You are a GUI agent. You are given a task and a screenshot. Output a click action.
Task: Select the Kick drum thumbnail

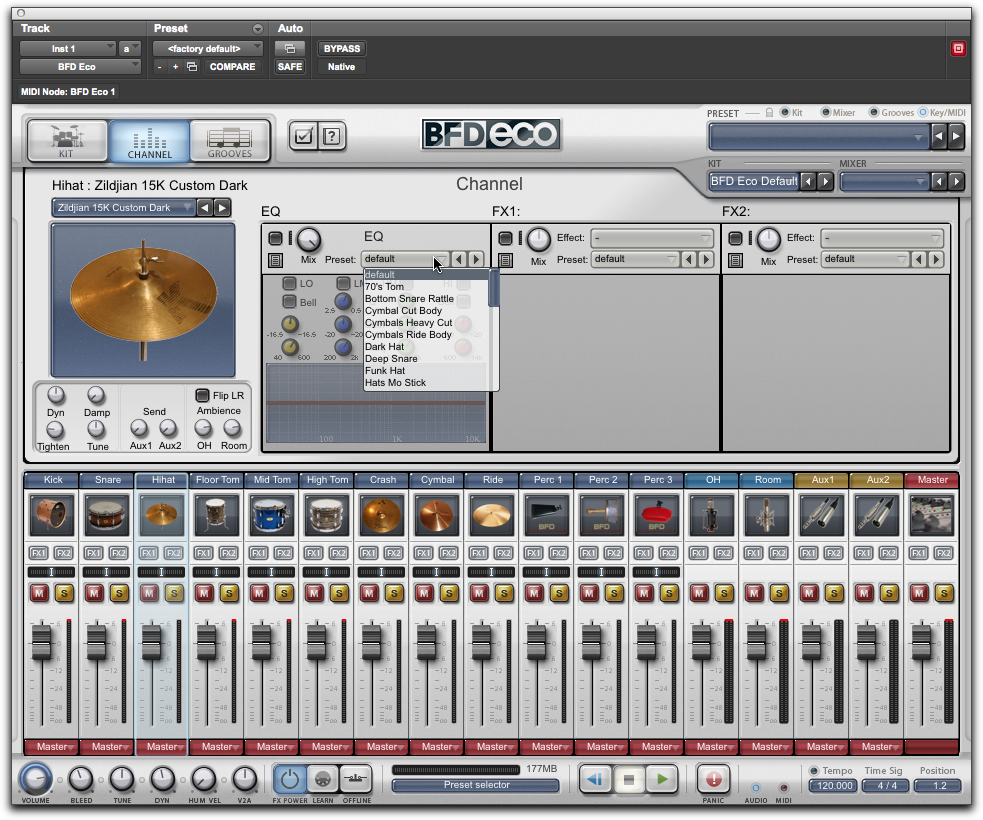point(51,515)
